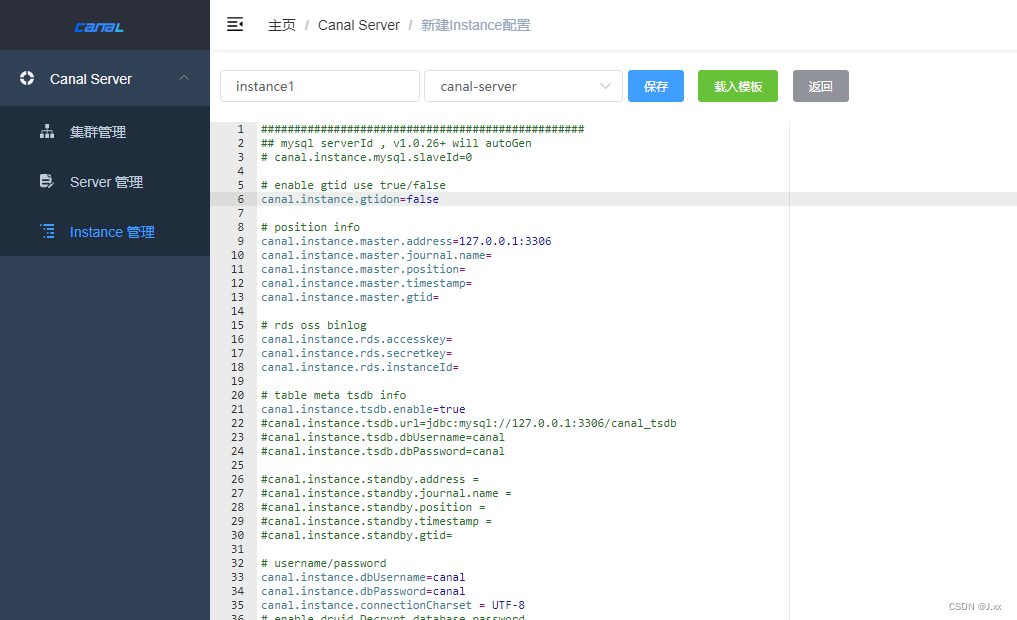Click comment '# enable gtid use true/false'
Screen dimensions: 1017x620
[x=353, y=185]
